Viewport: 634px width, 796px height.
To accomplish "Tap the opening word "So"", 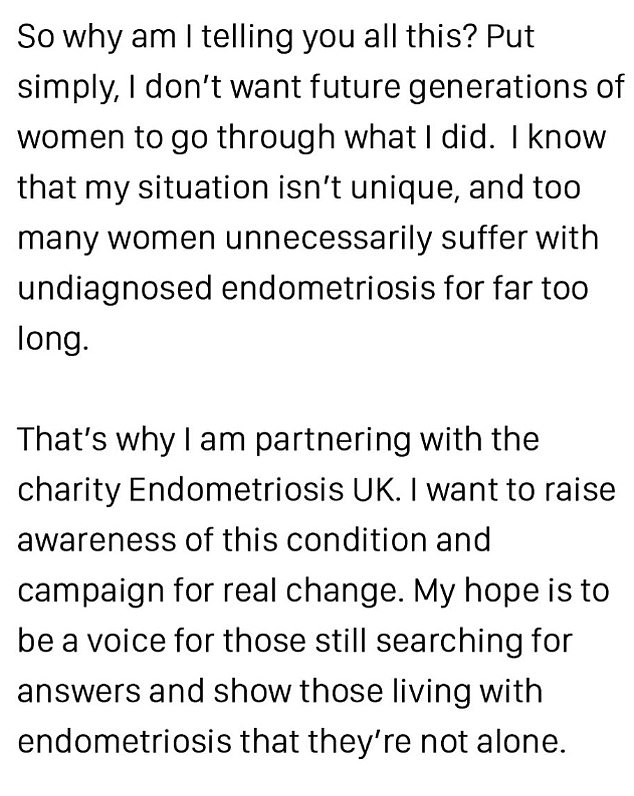I will [36, 38].
